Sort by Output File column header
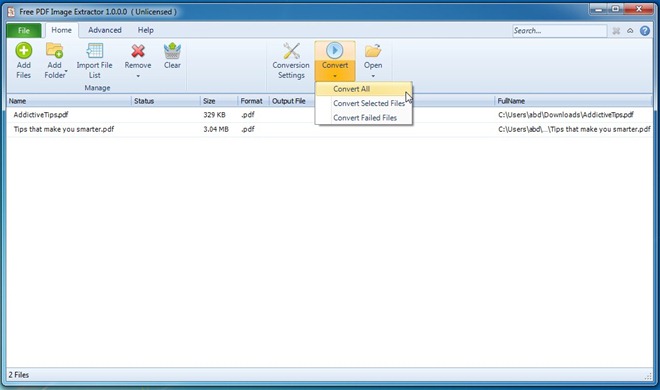 [x=293, y=101]
